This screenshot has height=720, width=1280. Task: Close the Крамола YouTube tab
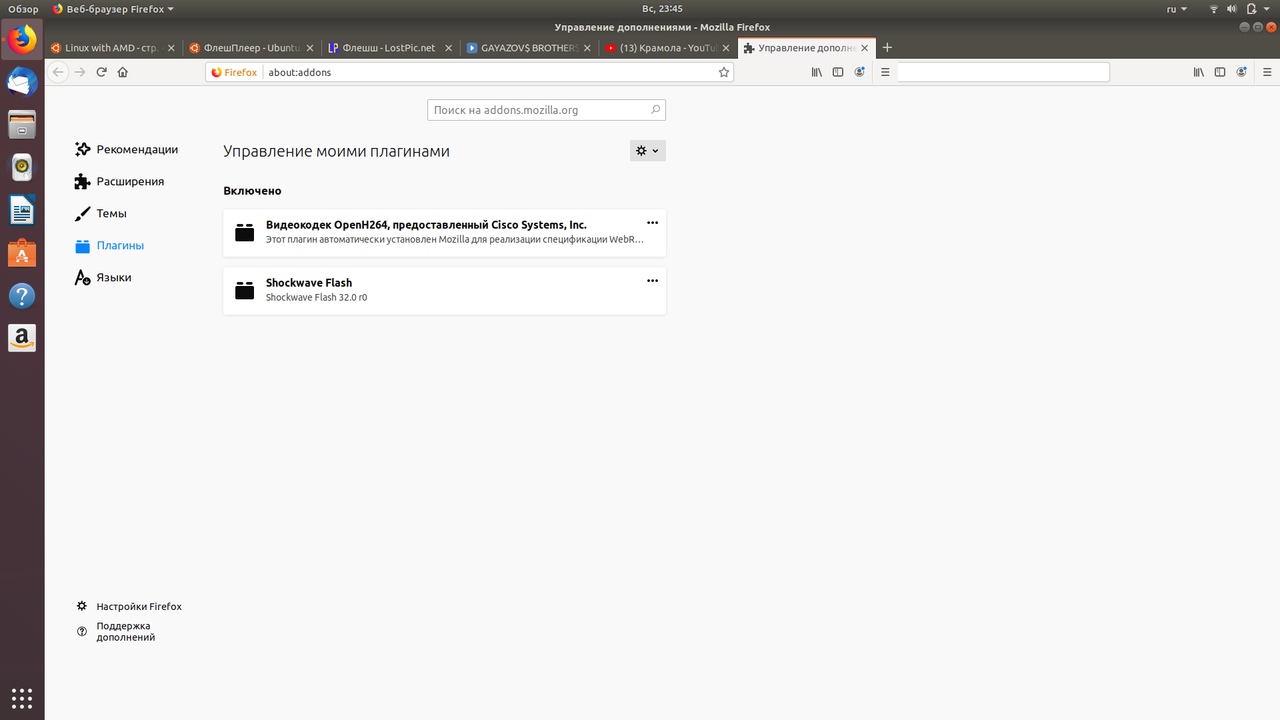click(x=726, y=48)
